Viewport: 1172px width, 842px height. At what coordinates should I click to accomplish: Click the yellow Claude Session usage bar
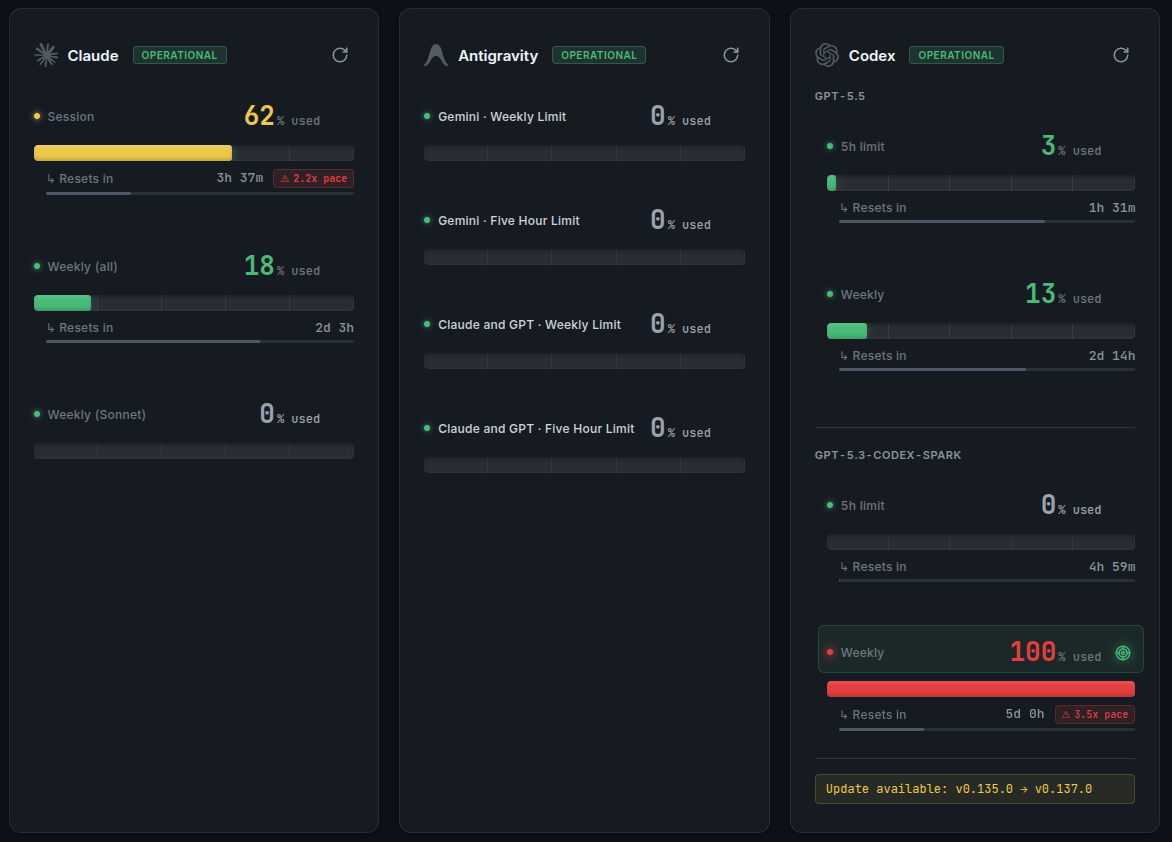tap(194, 153)
